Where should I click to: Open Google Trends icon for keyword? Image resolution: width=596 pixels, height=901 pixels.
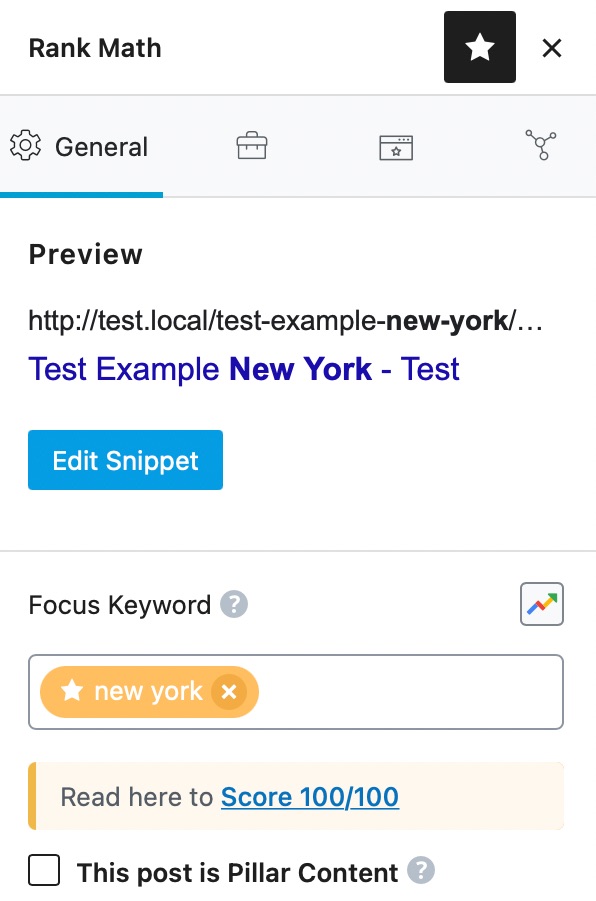tap(541, 604)
